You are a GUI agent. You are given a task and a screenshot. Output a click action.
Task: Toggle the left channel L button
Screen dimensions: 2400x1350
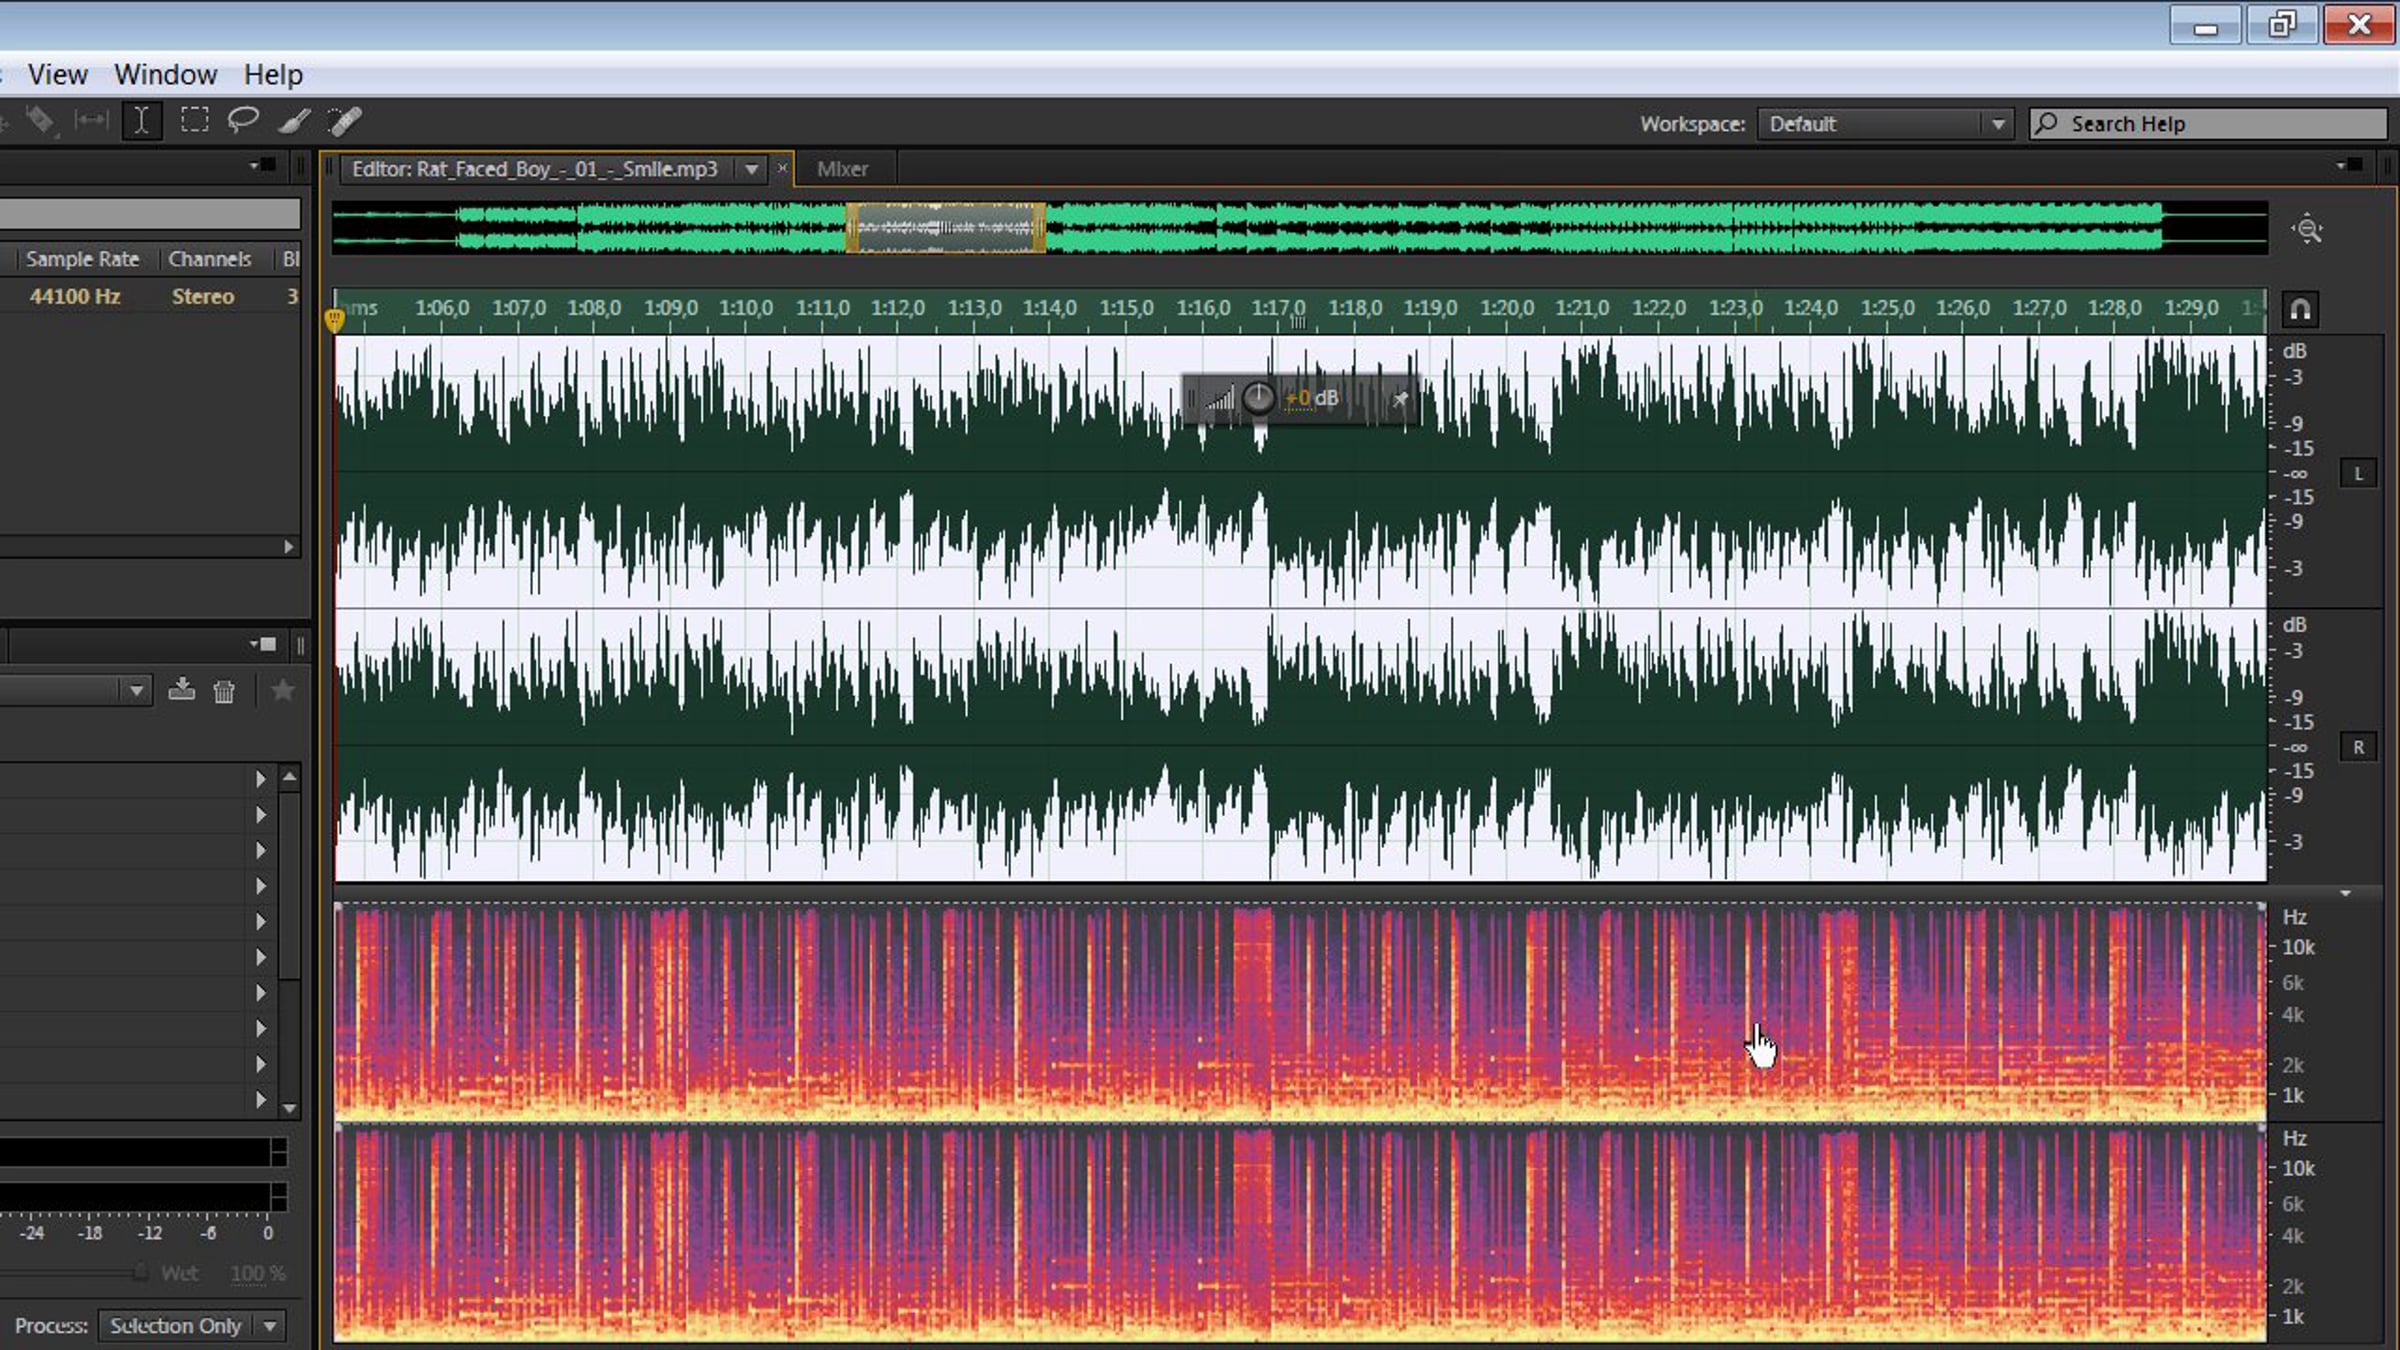[x=2358, y=474]
